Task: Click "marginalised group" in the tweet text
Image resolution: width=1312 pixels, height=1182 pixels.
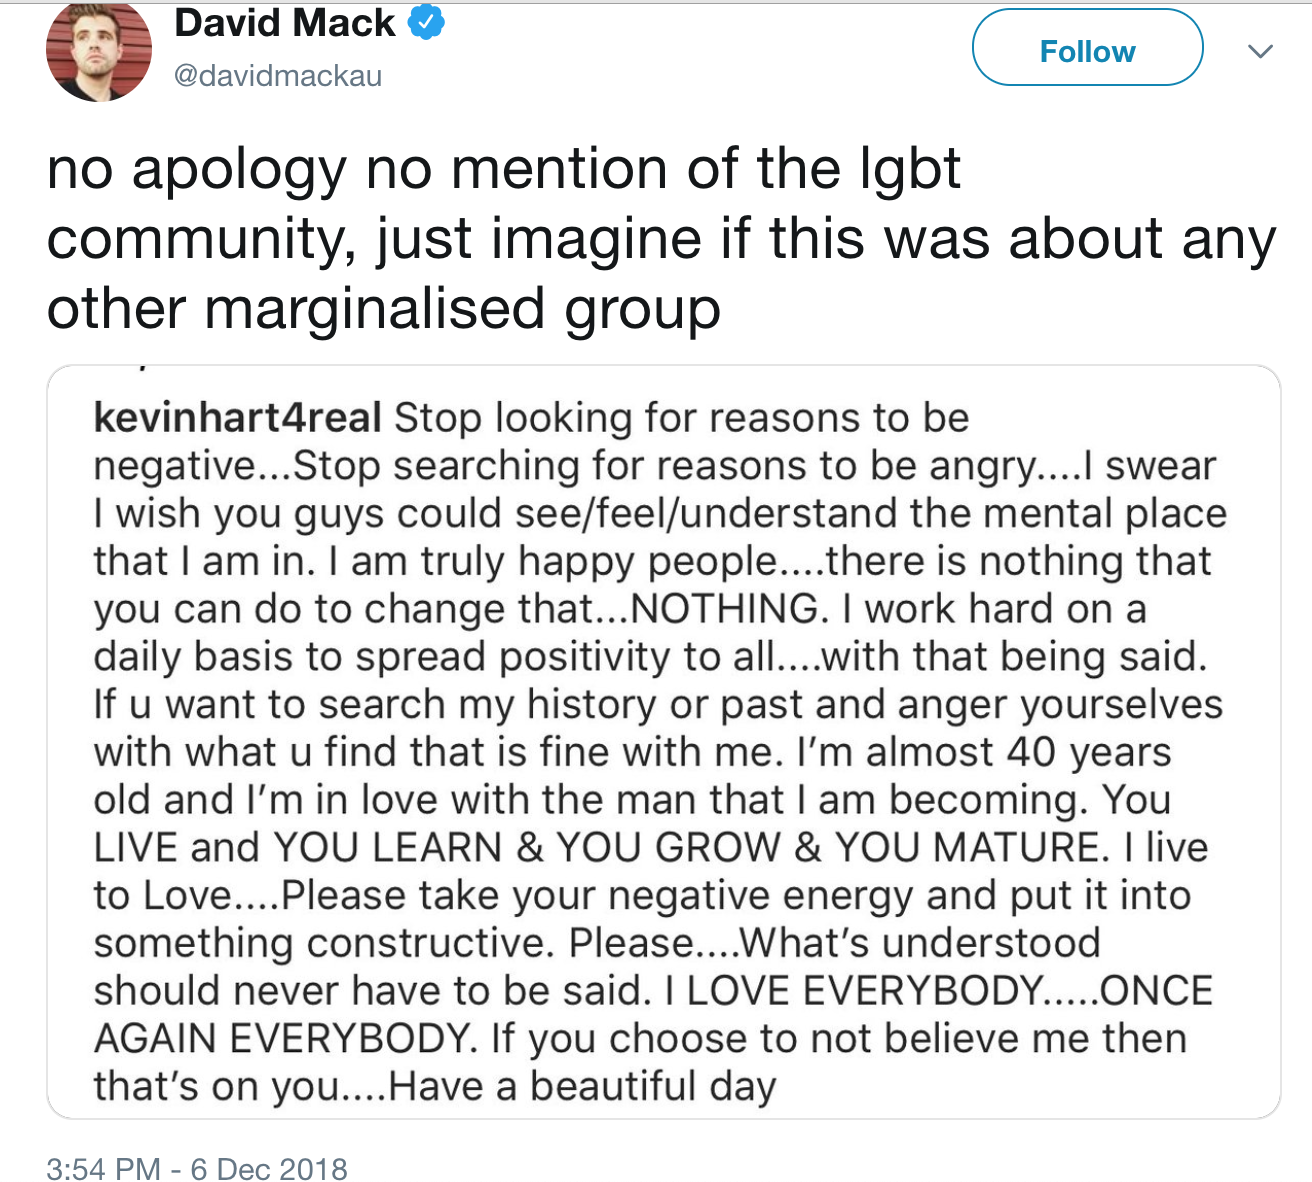Action: [x=463, y=309]
